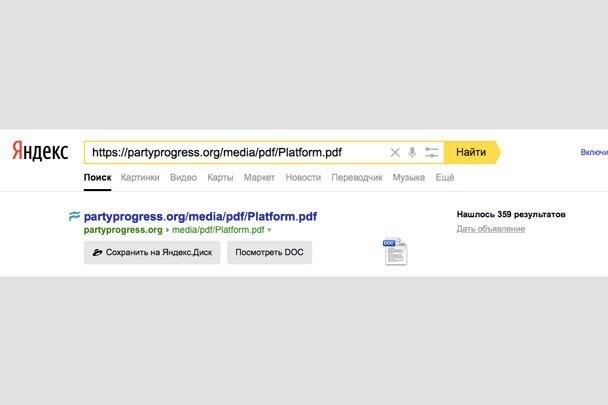Expand the Ещё menu
Viewport: 608px width, 405px height.
(445, 178)
